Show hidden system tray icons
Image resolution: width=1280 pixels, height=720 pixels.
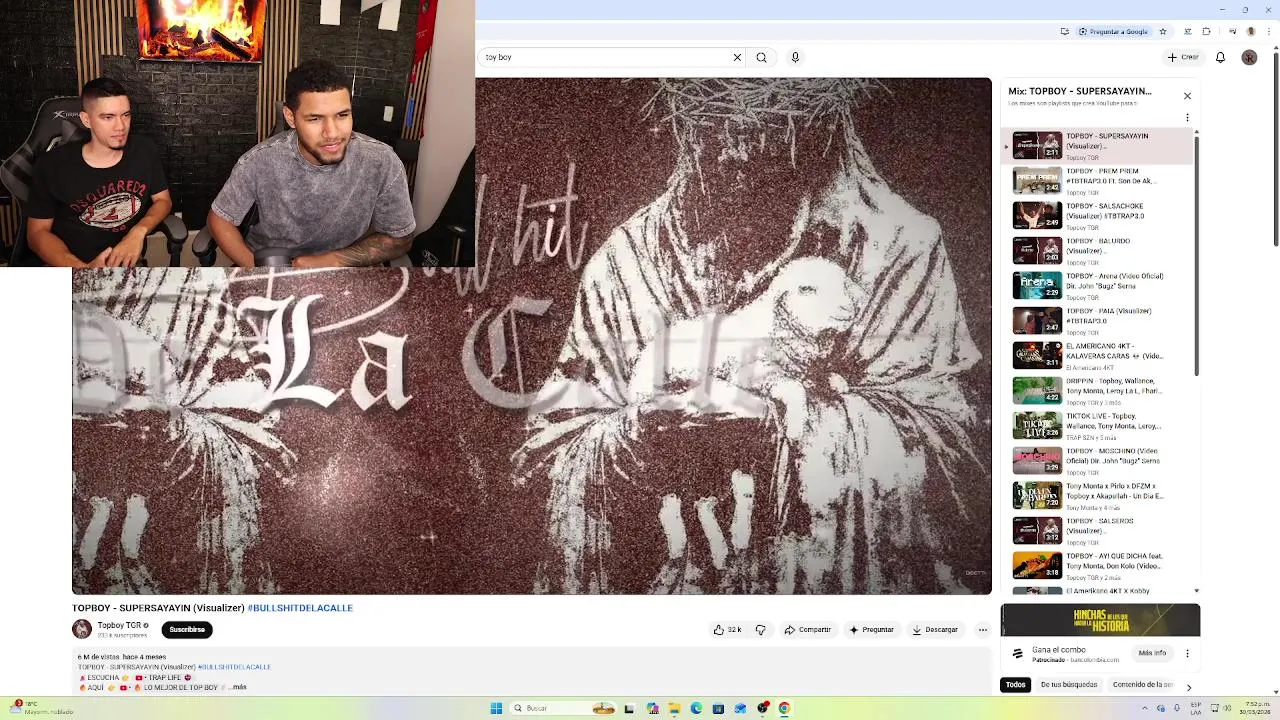[1145, 708]
